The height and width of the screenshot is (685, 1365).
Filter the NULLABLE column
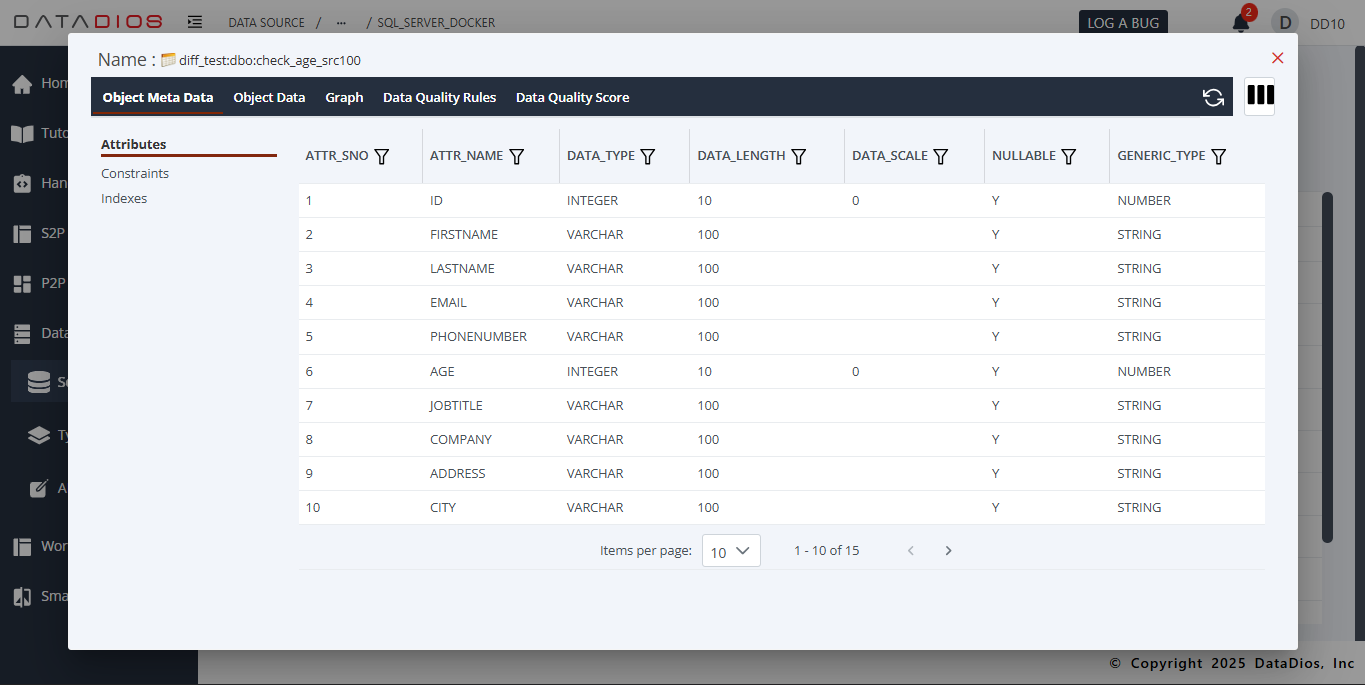(1069, 156)
